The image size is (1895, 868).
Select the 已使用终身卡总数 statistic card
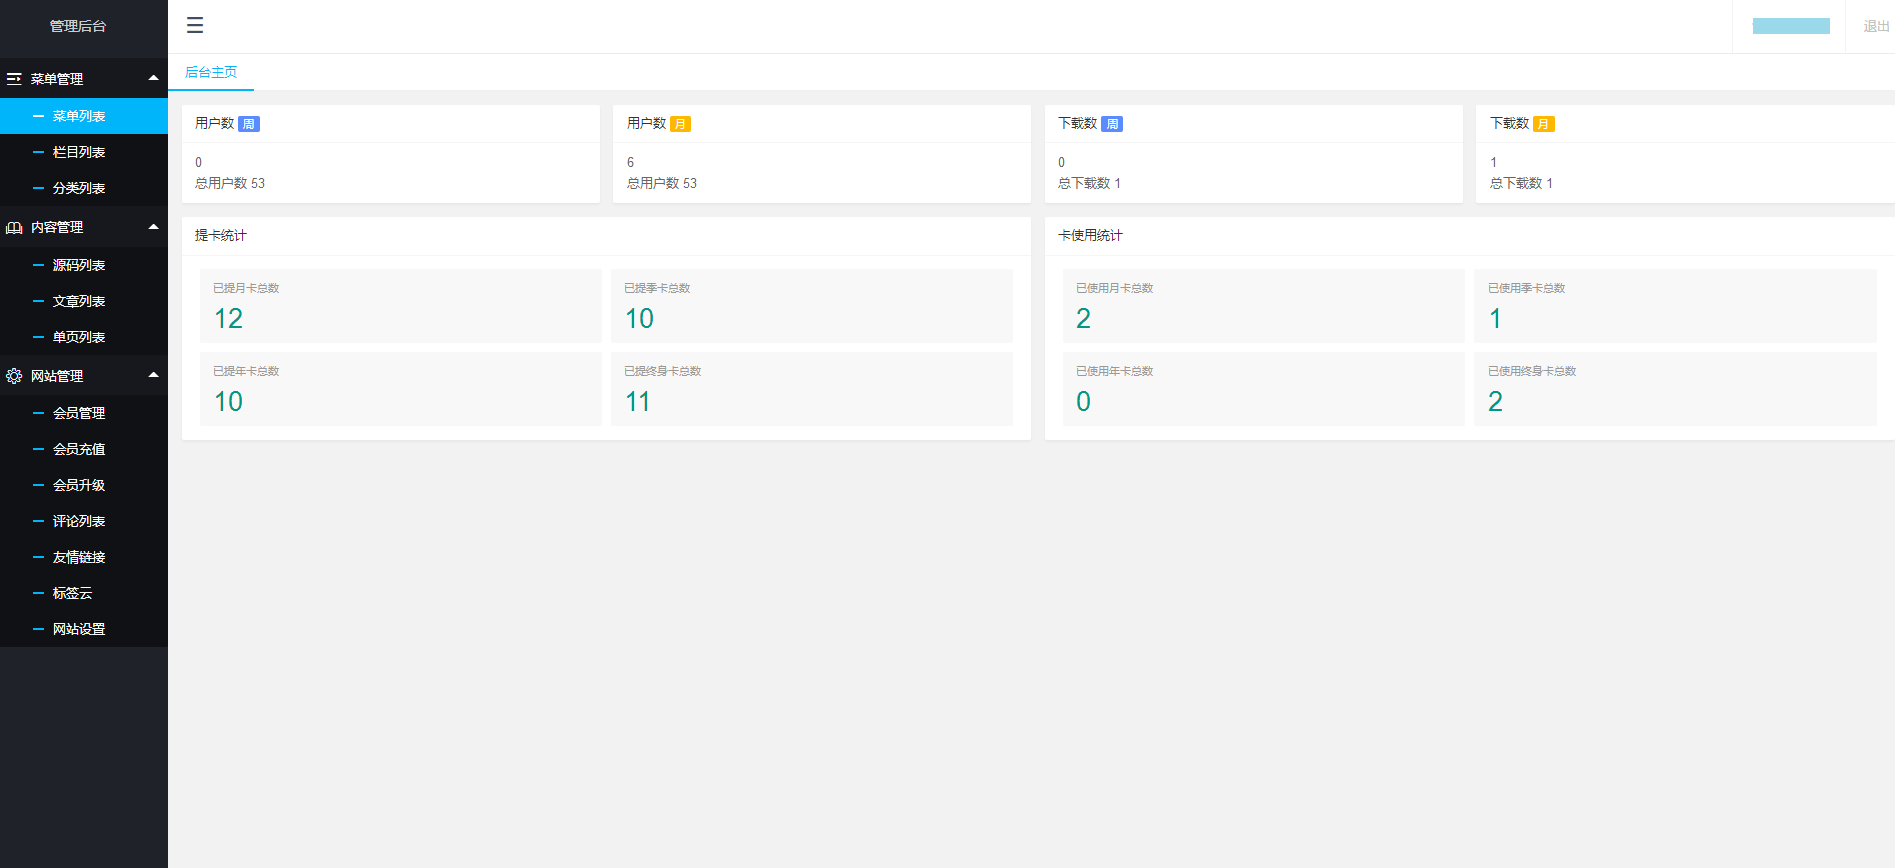pyautogui.click(x=1674, y=389)
